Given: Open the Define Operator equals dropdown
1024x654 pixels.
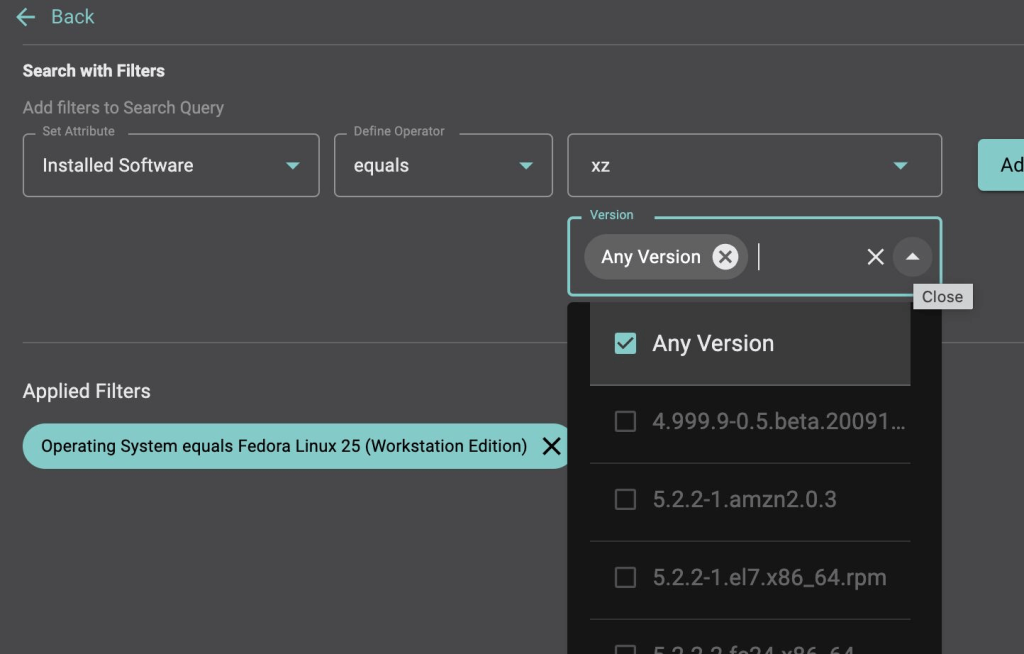Looking at the screenshot, I should (443, 165).
